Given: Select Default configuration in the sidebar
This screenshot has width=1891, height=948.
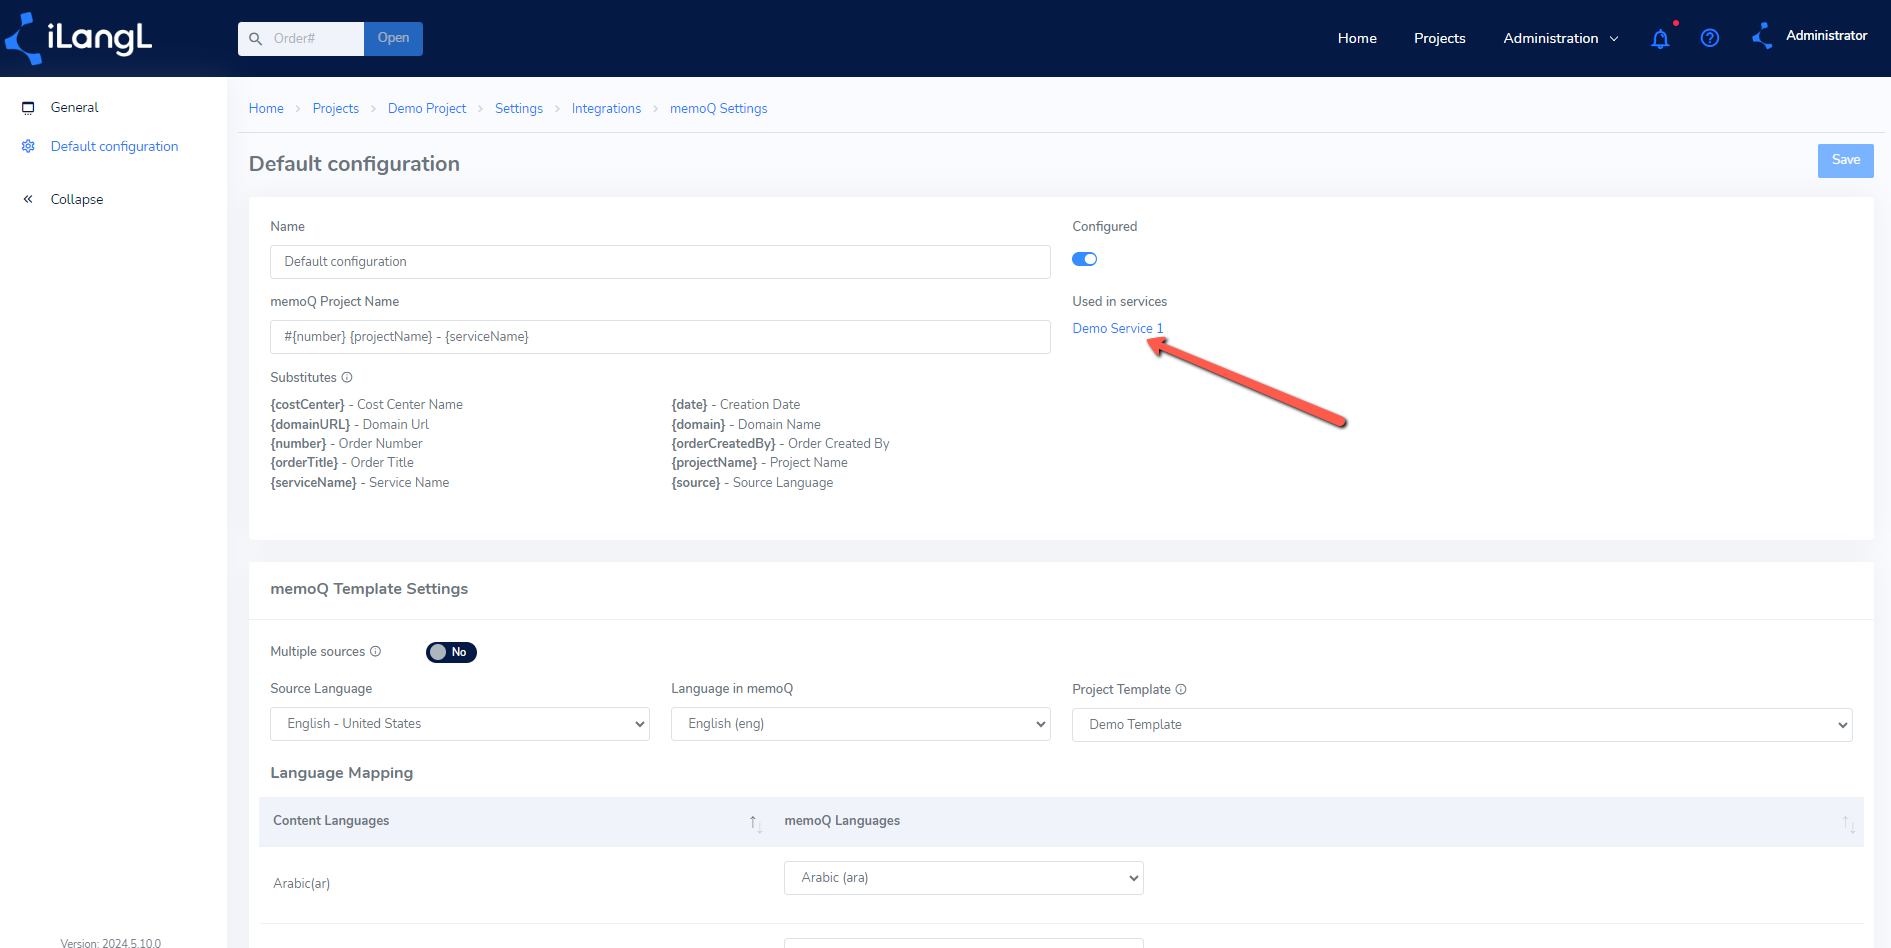Looking at the screenshot, I should (114, 146).
